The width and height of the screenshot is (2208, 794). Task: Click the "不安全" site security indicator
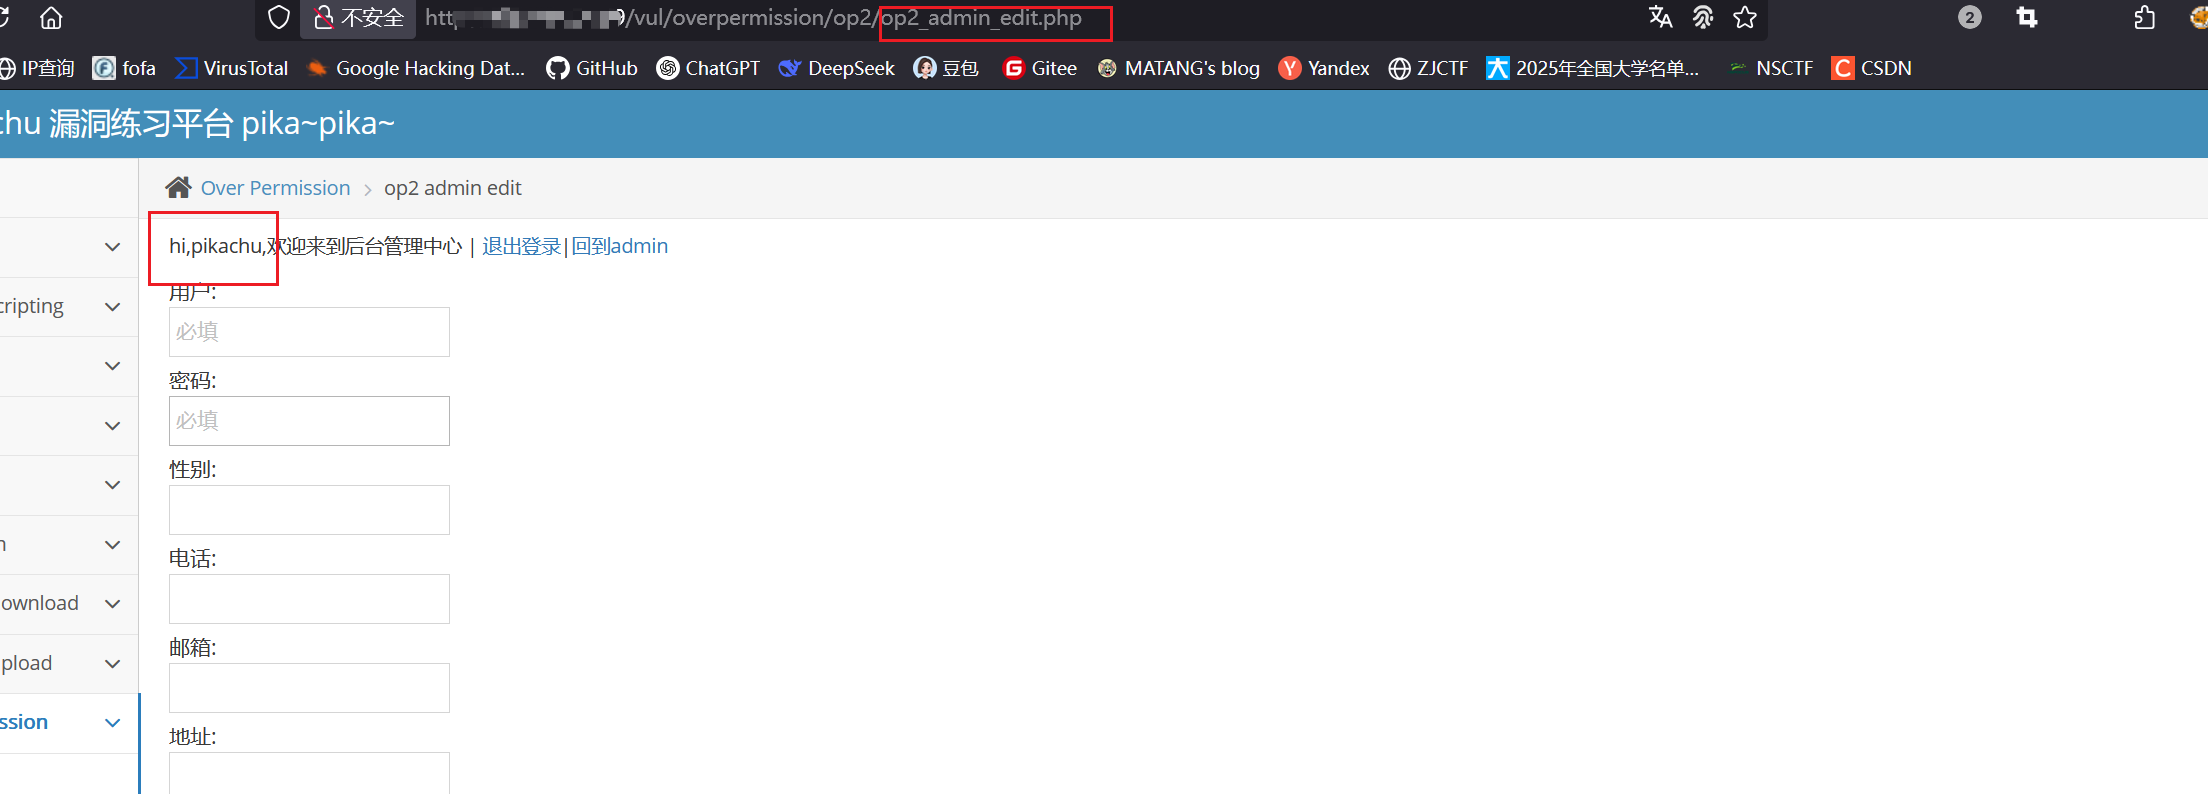point(358,18)
